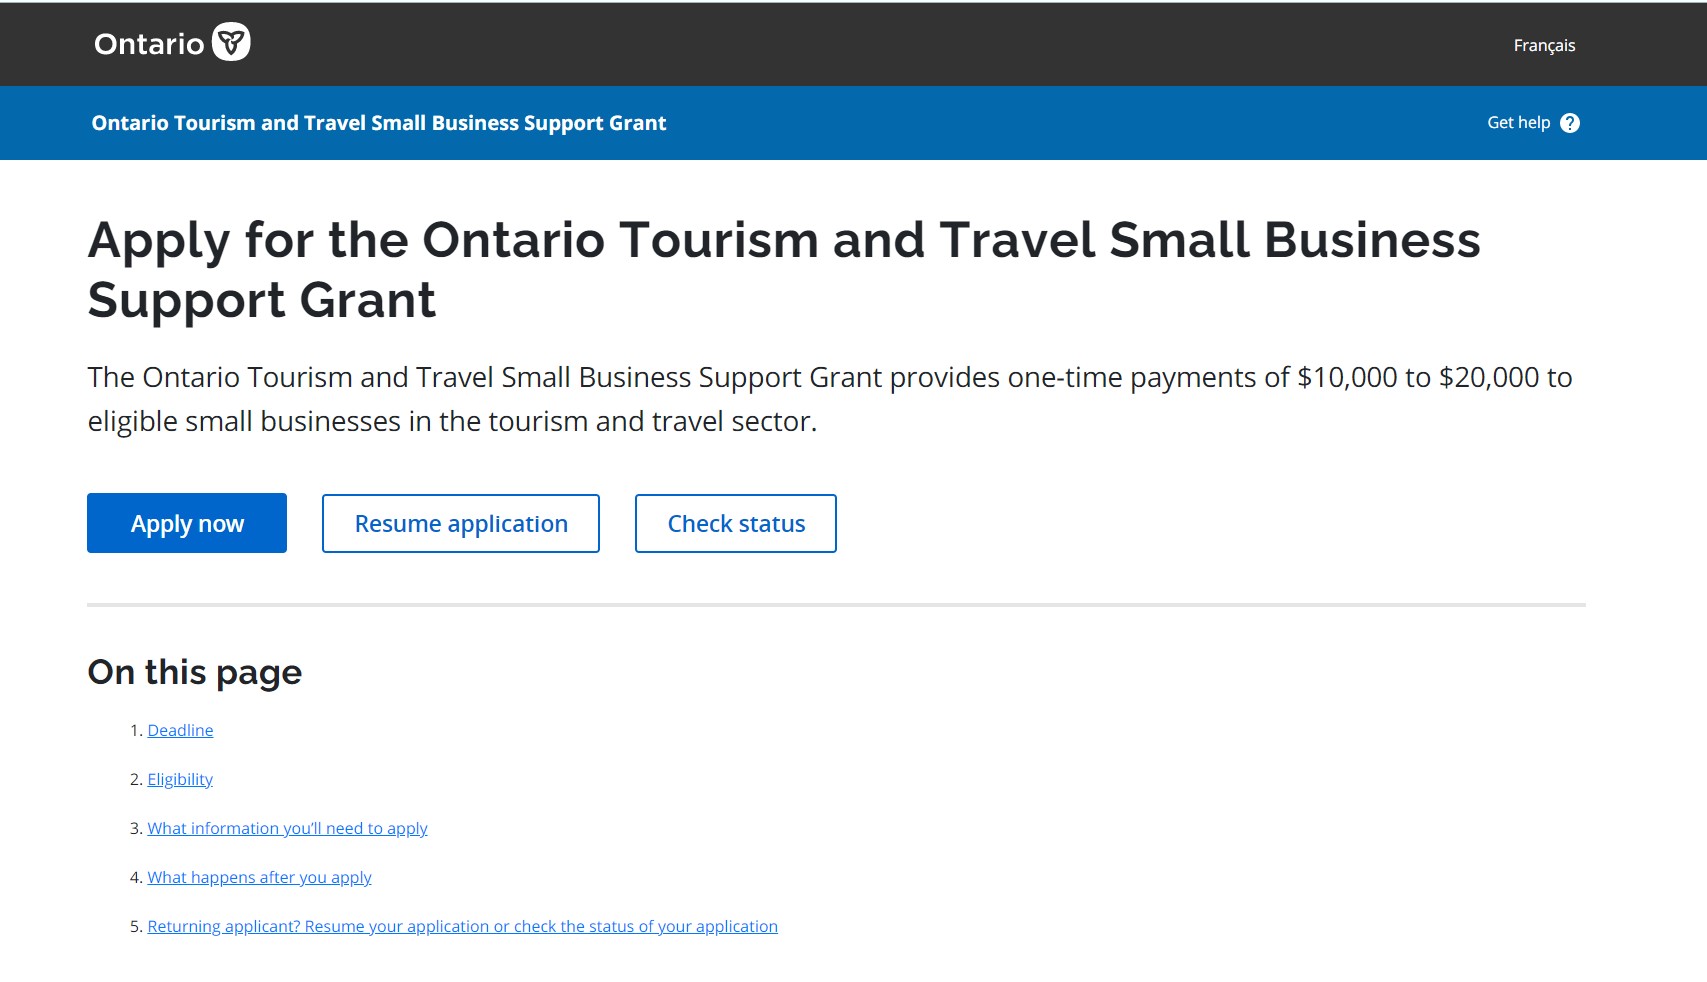This screenshot has height=982, width=1707.
Task: Click the Get help question mark icon
Action: (1570, 123)
